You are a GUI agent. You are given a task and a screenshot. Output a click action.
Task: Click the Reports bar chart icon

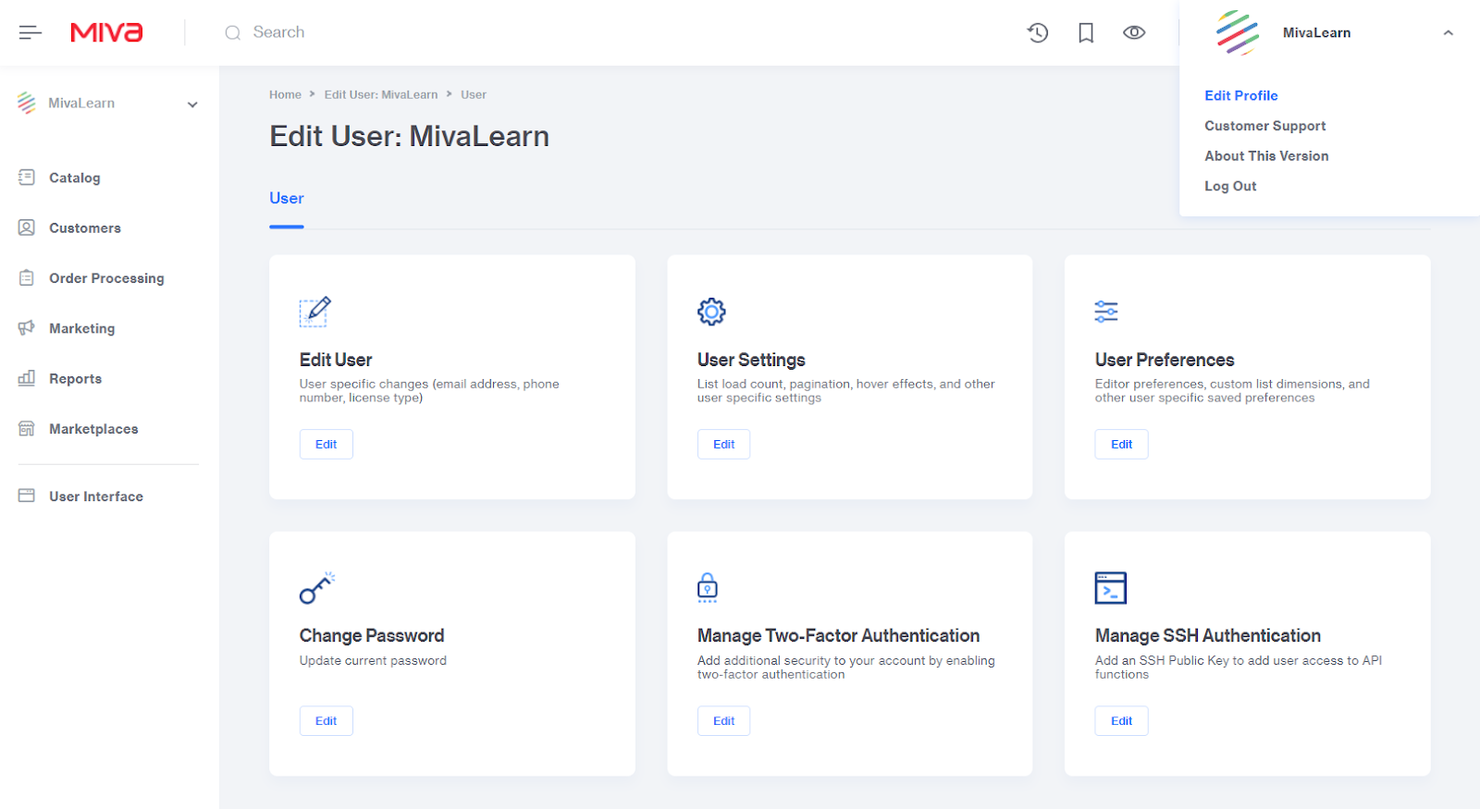point(27,379)
